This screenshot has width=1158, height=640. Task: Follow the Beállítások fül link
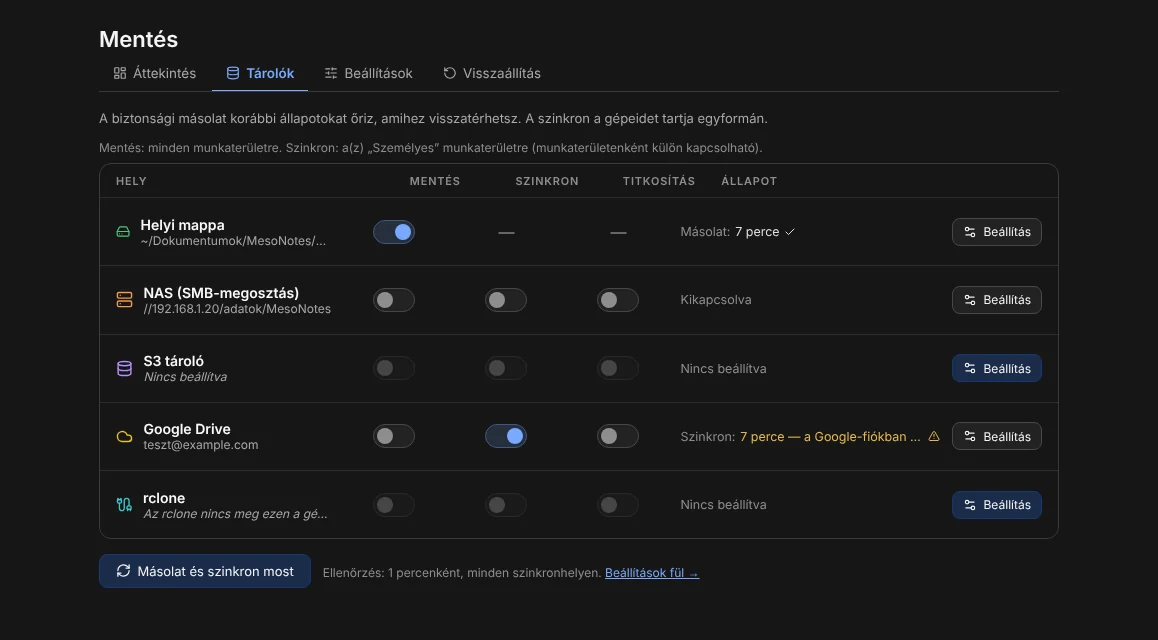652,573
